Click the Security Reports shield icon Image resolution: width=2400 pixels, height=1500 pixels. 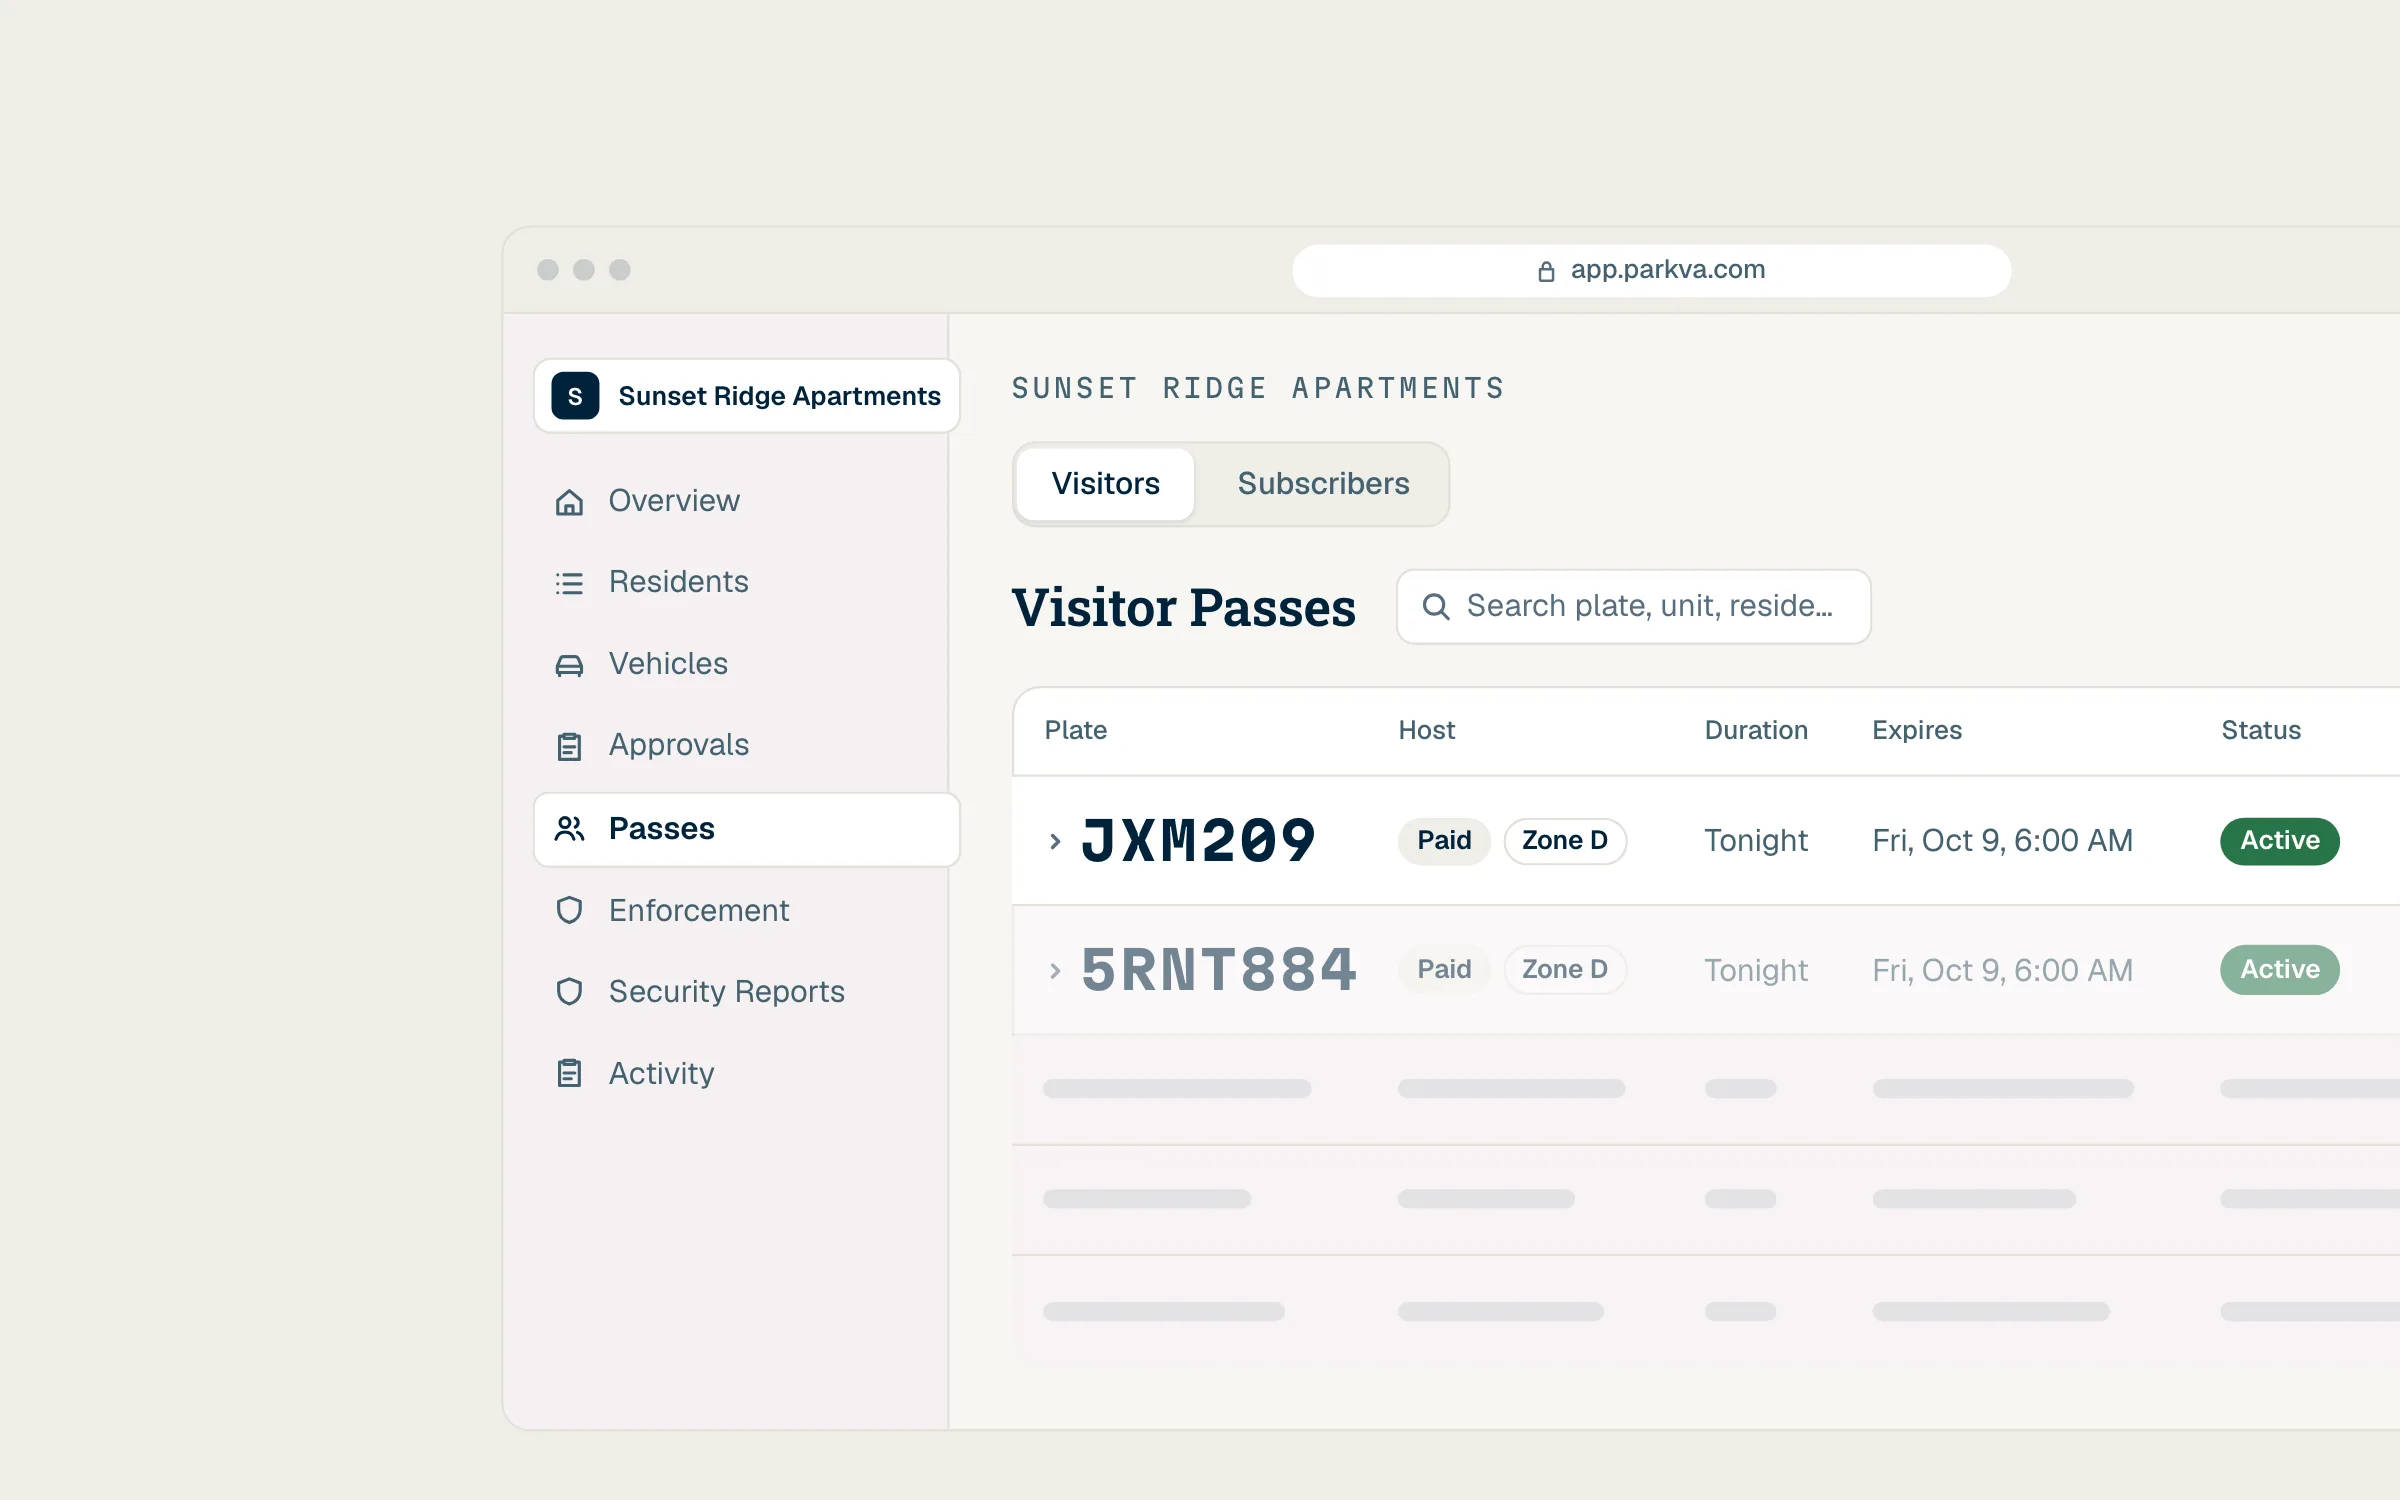tap(569, 992)
